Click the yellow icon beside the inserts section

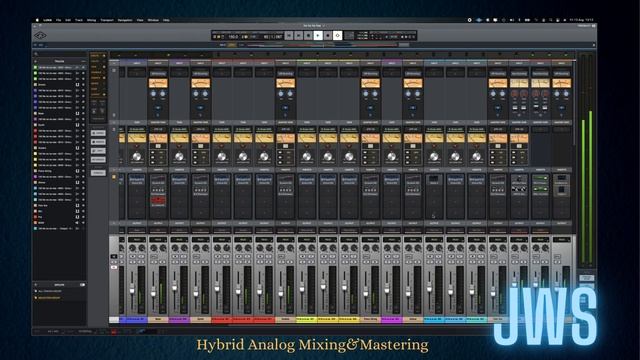[x=114, y=177]
